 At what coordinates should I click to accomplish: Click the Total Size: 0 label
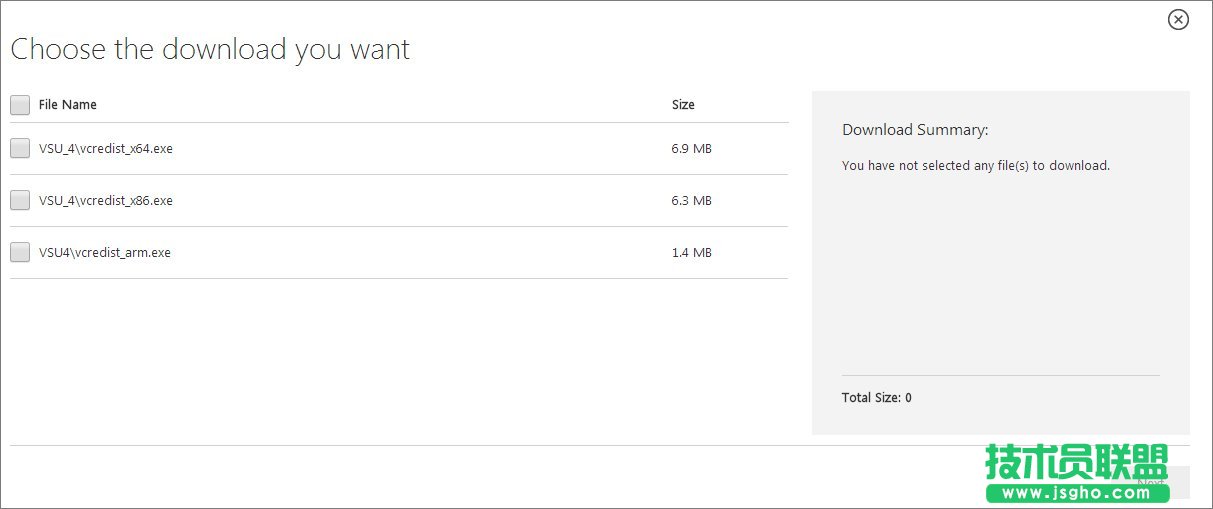877,398
